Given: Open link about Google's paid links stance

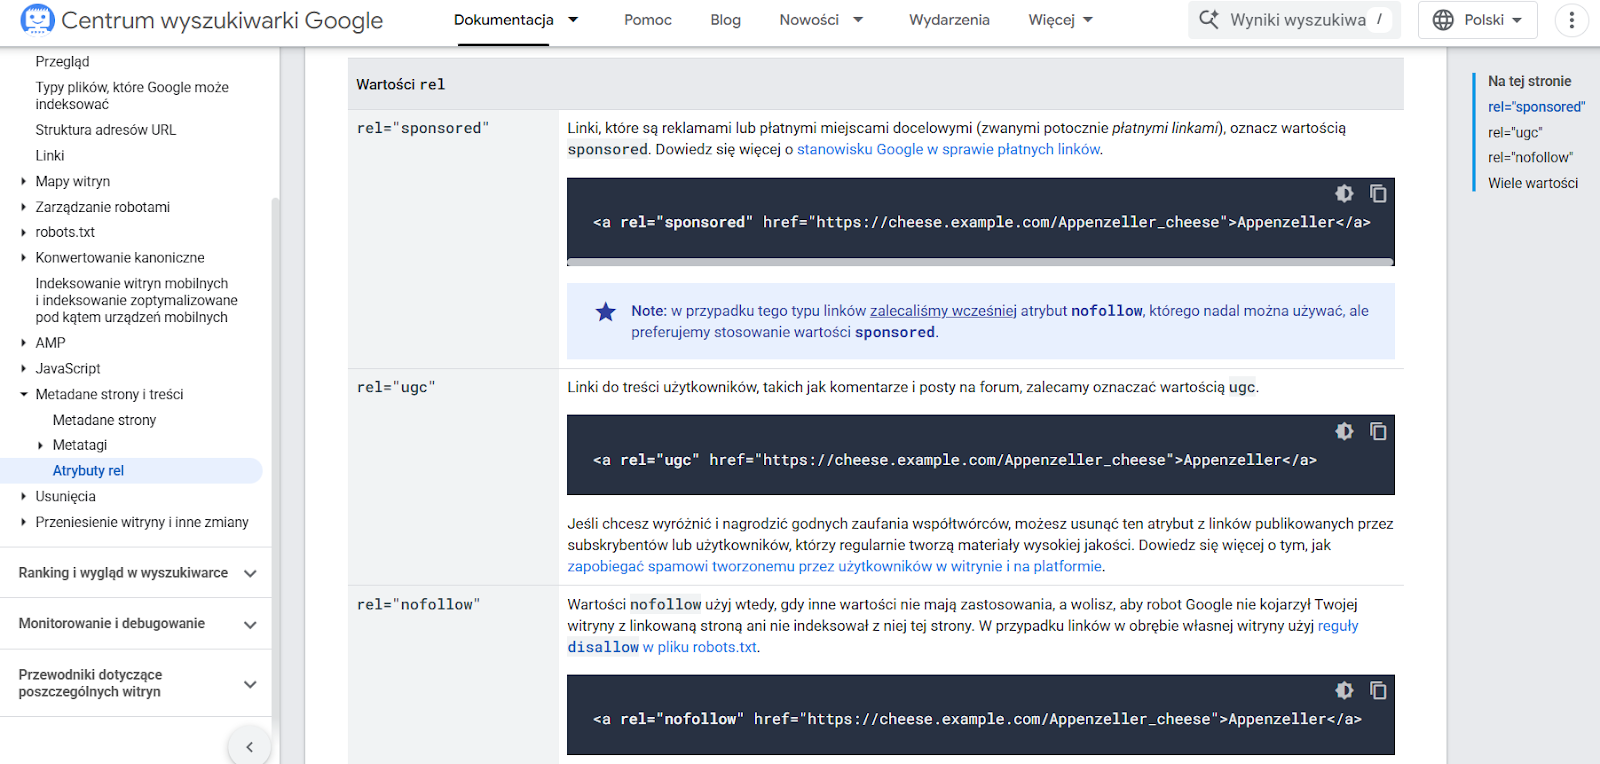Looking at the screenshot, I should tap(948, 149).
